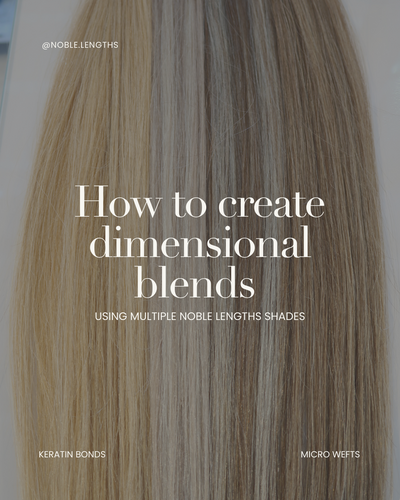
Task: Click the @NOBLE.LENGTHS handle text
Action: coord(80,45)
